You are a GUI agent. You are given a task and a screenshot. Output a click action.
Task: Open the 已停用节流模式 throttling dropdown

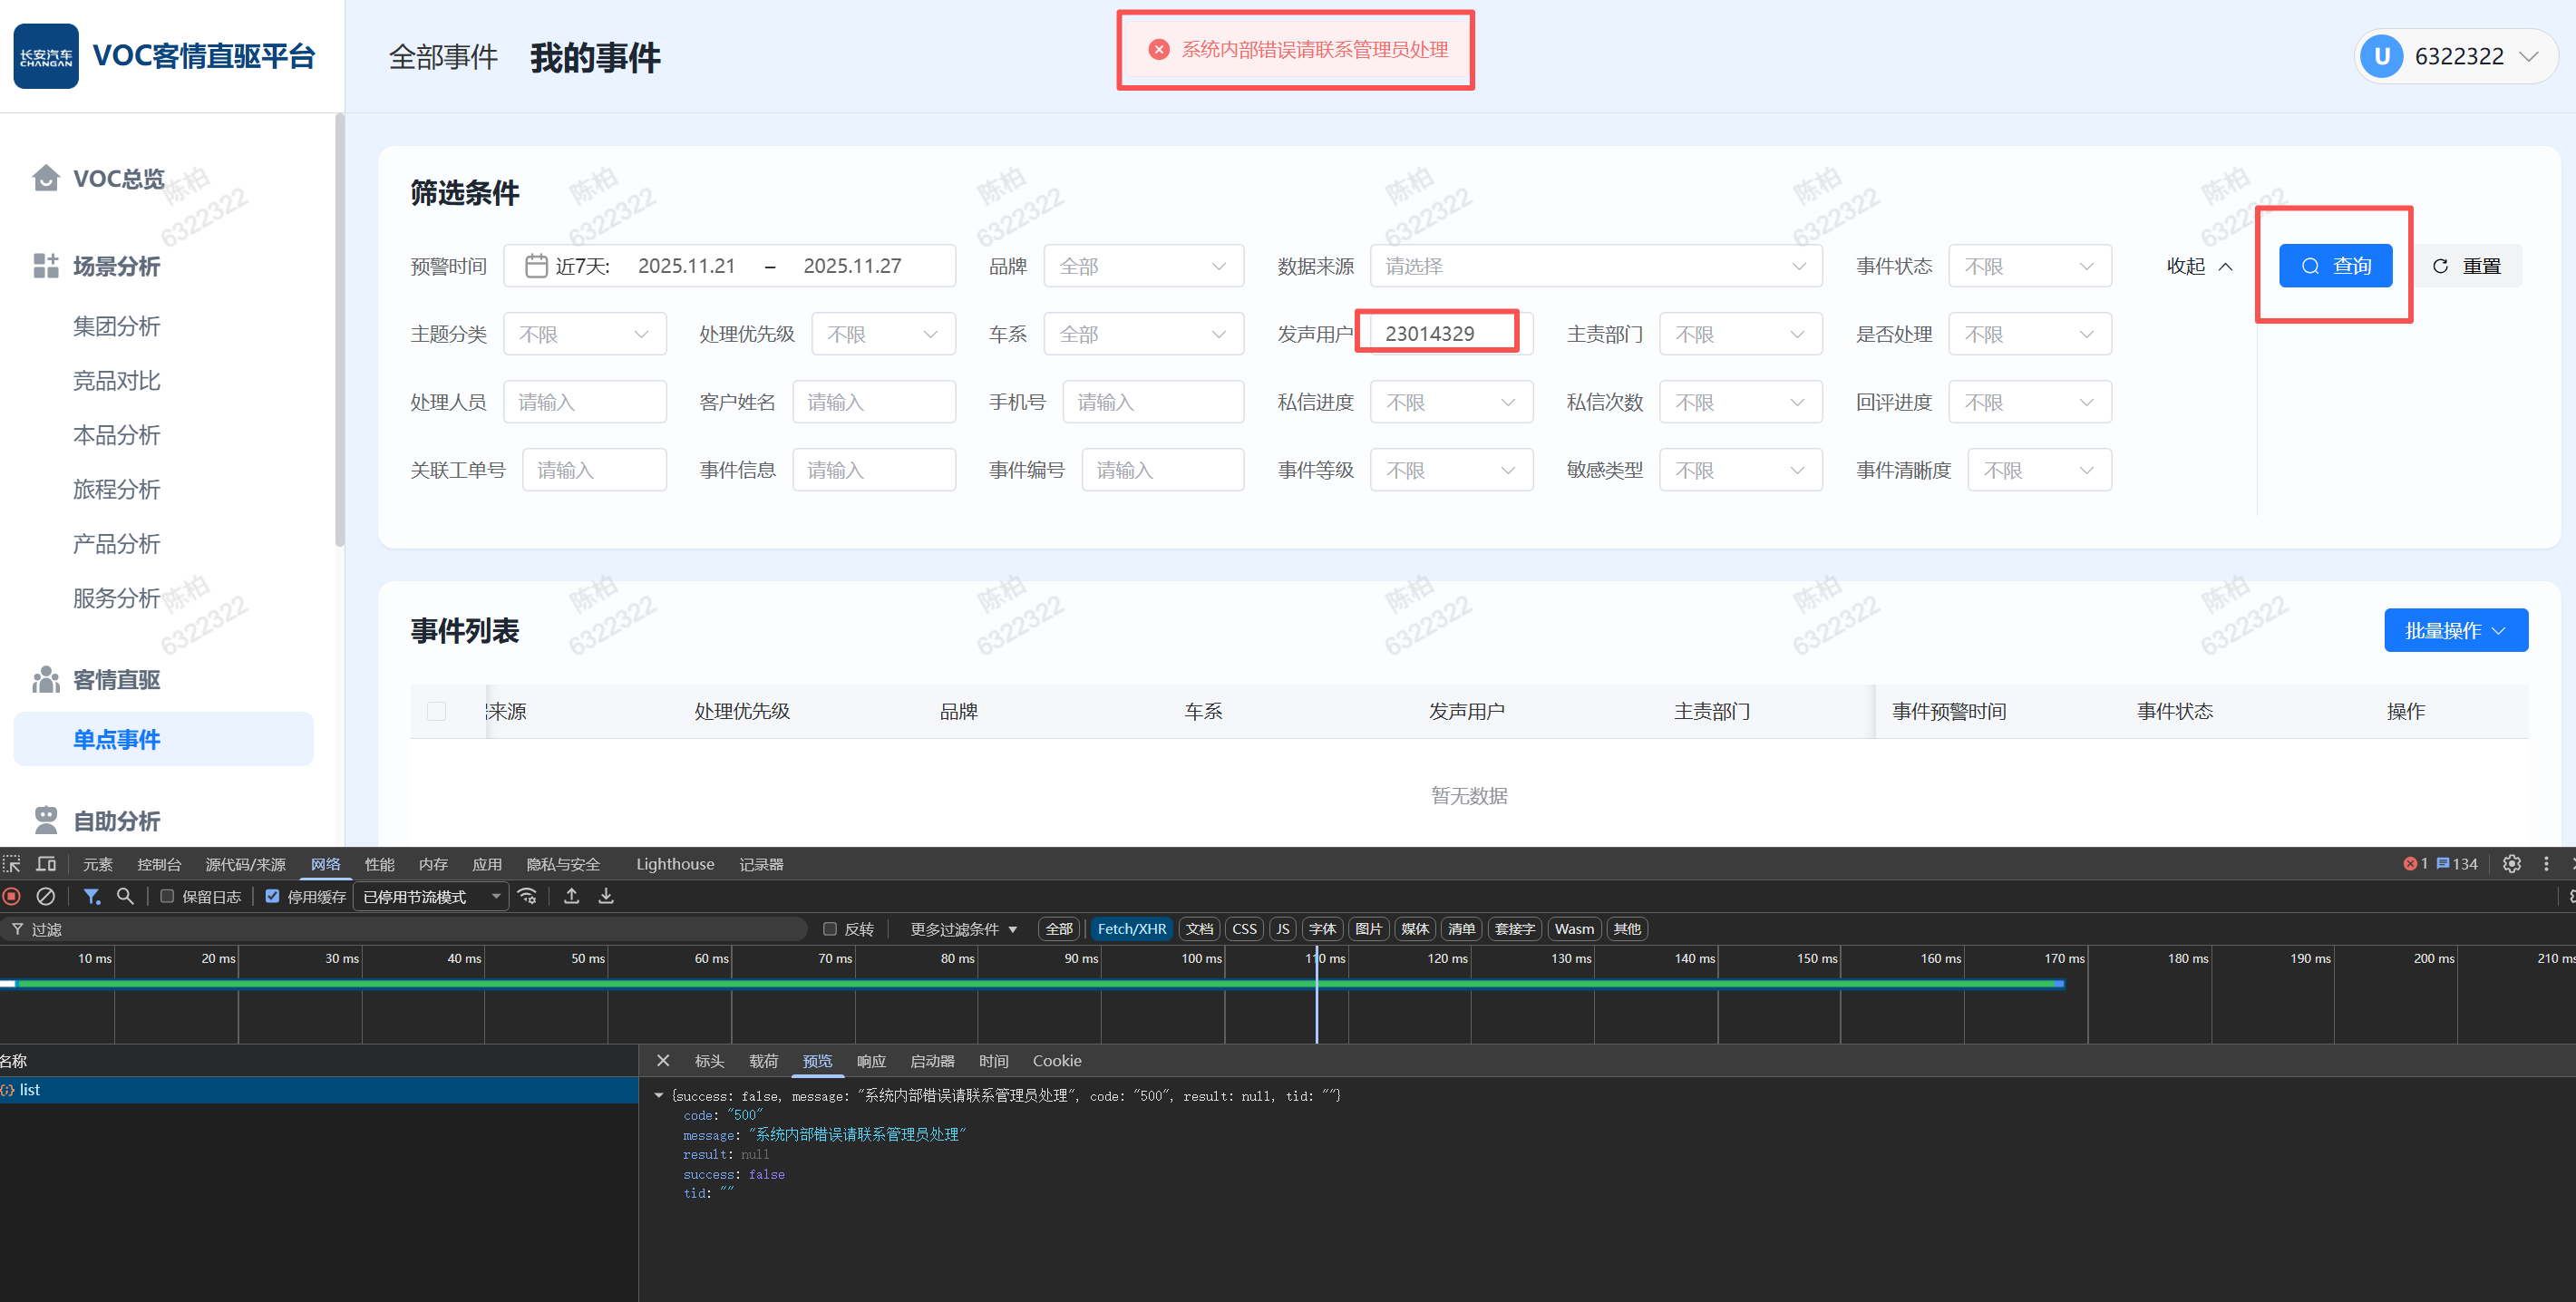pos(431,897)
